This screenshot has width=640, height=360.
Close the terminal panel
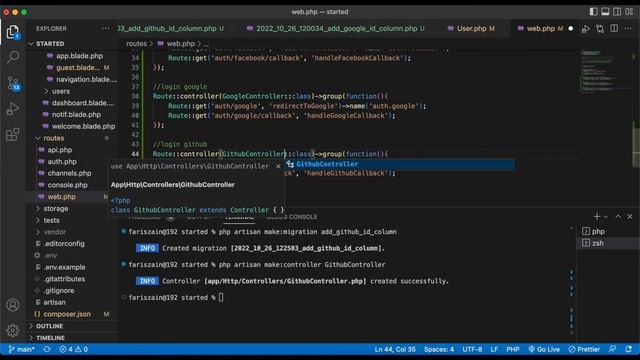(x=630, y=216)
